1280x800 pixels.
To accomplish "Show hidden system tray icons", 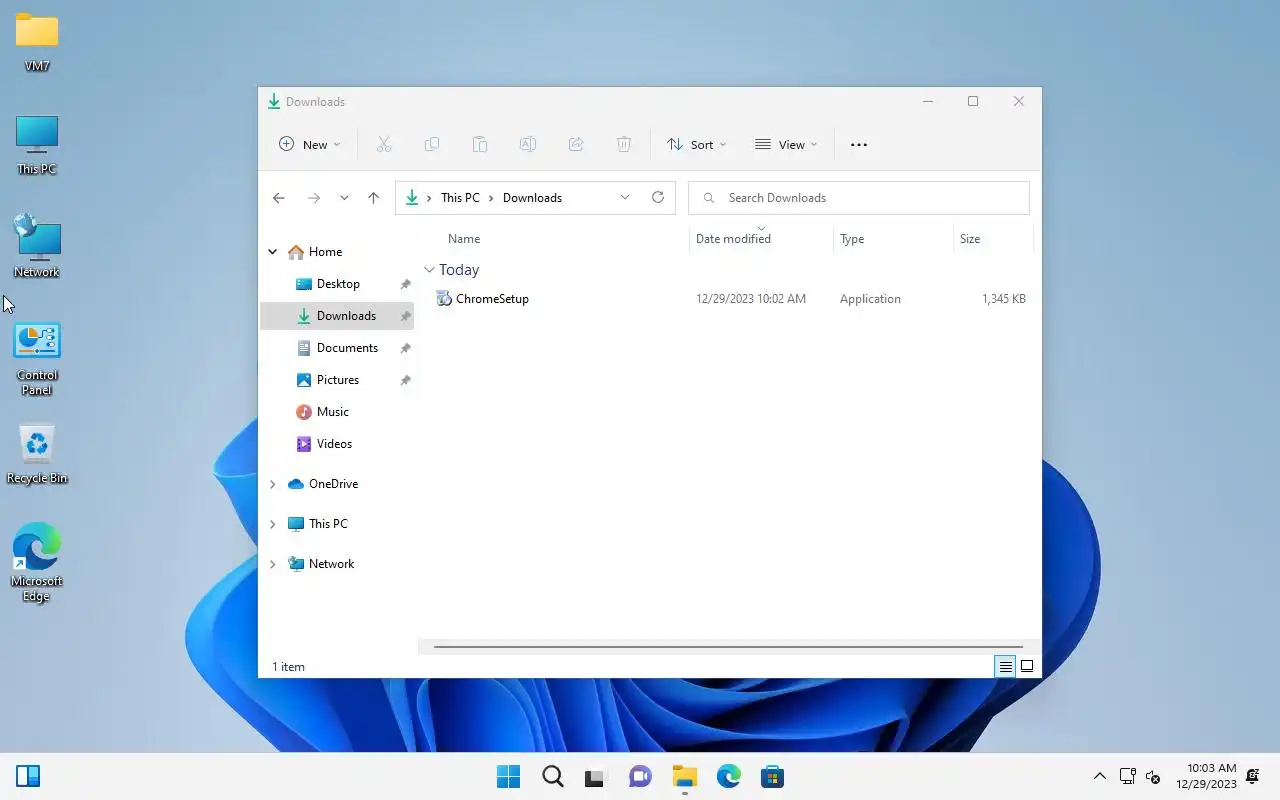I will click(x=1099, y=776).
